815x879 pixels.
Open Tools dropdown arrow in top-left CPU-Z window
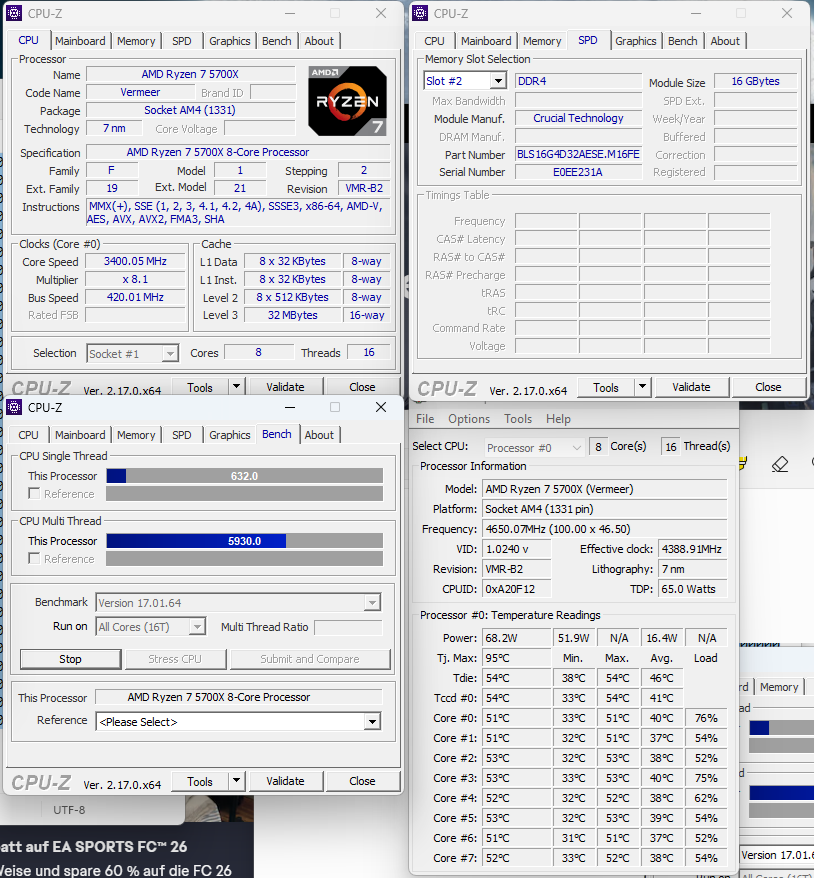click(237, 387)
